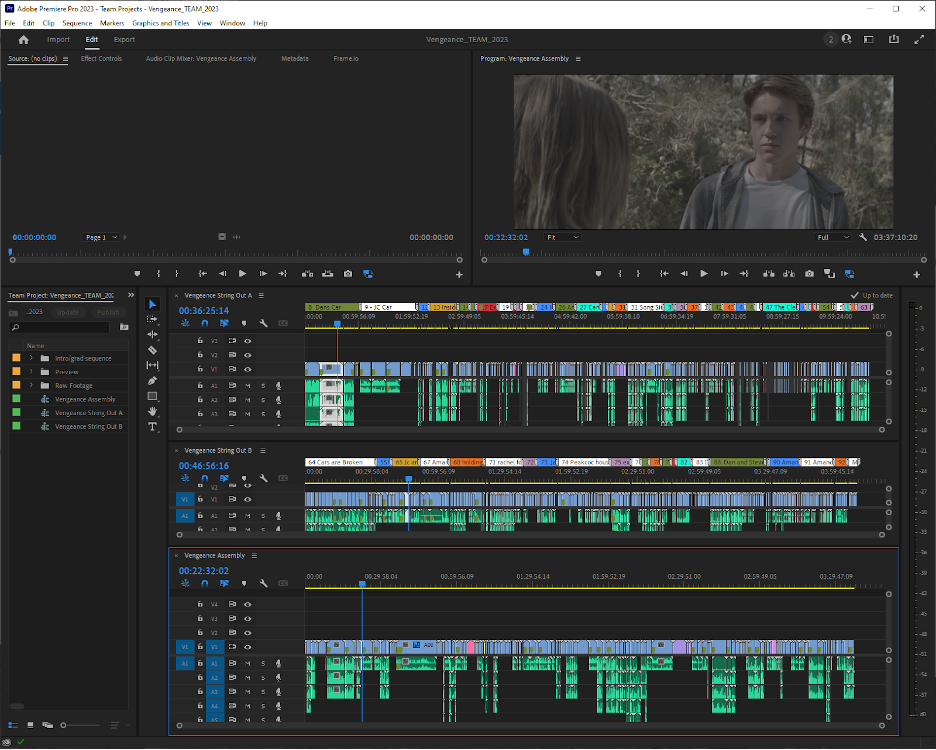Click Vengeance Assembly timecode 00:22:32:02
This screenshot has width=936, height=750.
[204, 571]
